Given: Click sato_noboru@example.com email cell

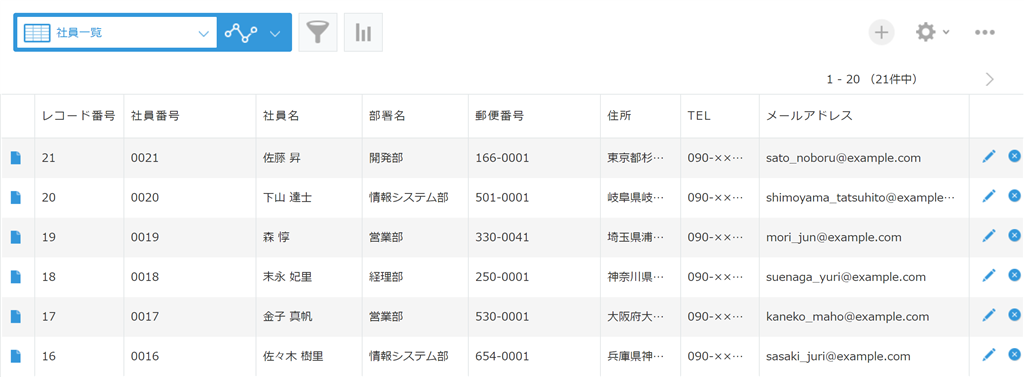Looking at the screenshot, I should coord(843,157).
